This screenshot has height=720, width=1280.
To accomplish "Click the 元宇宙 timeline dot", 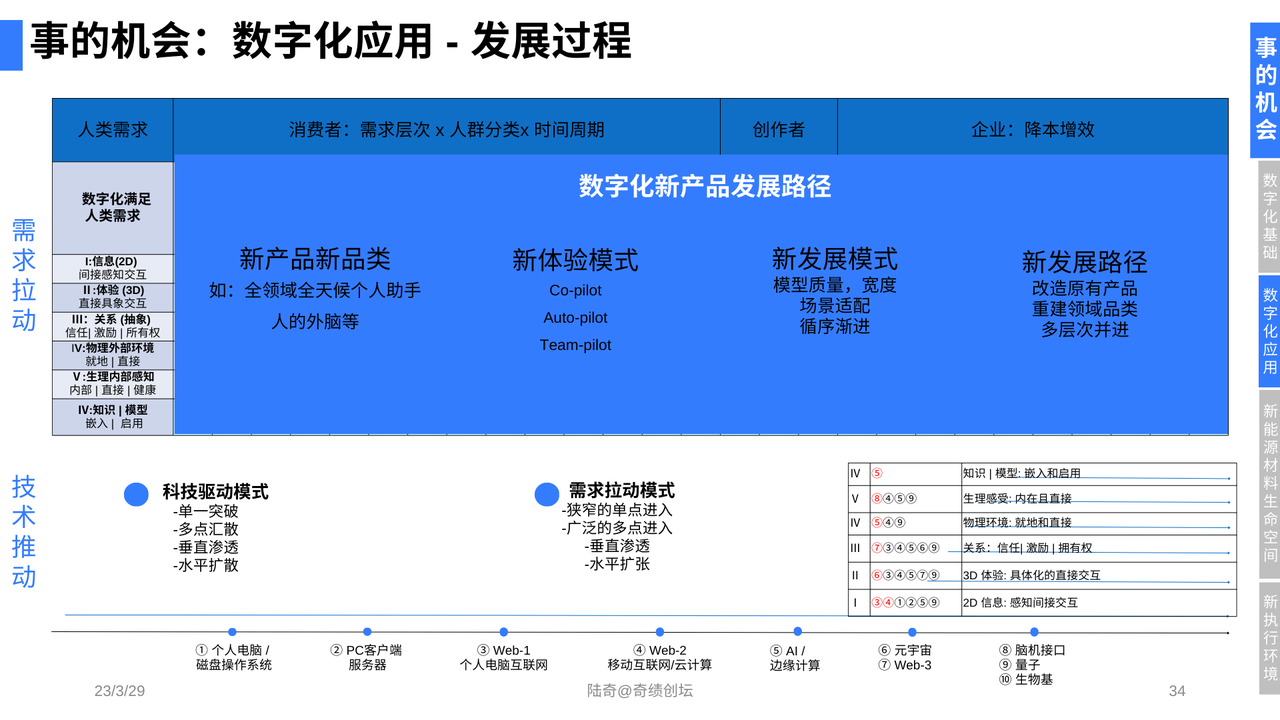I will pyautogui.click(x=912, y=632).
